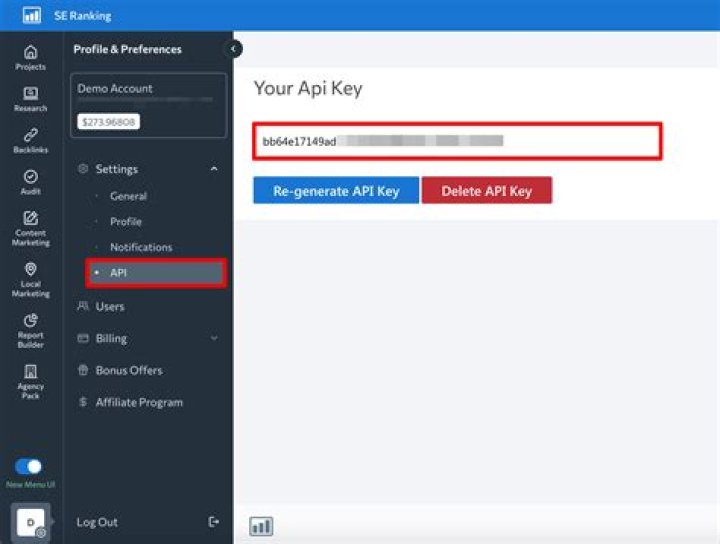Open the Users menu item
Screen dimensions: 720x544
point(110,306)
